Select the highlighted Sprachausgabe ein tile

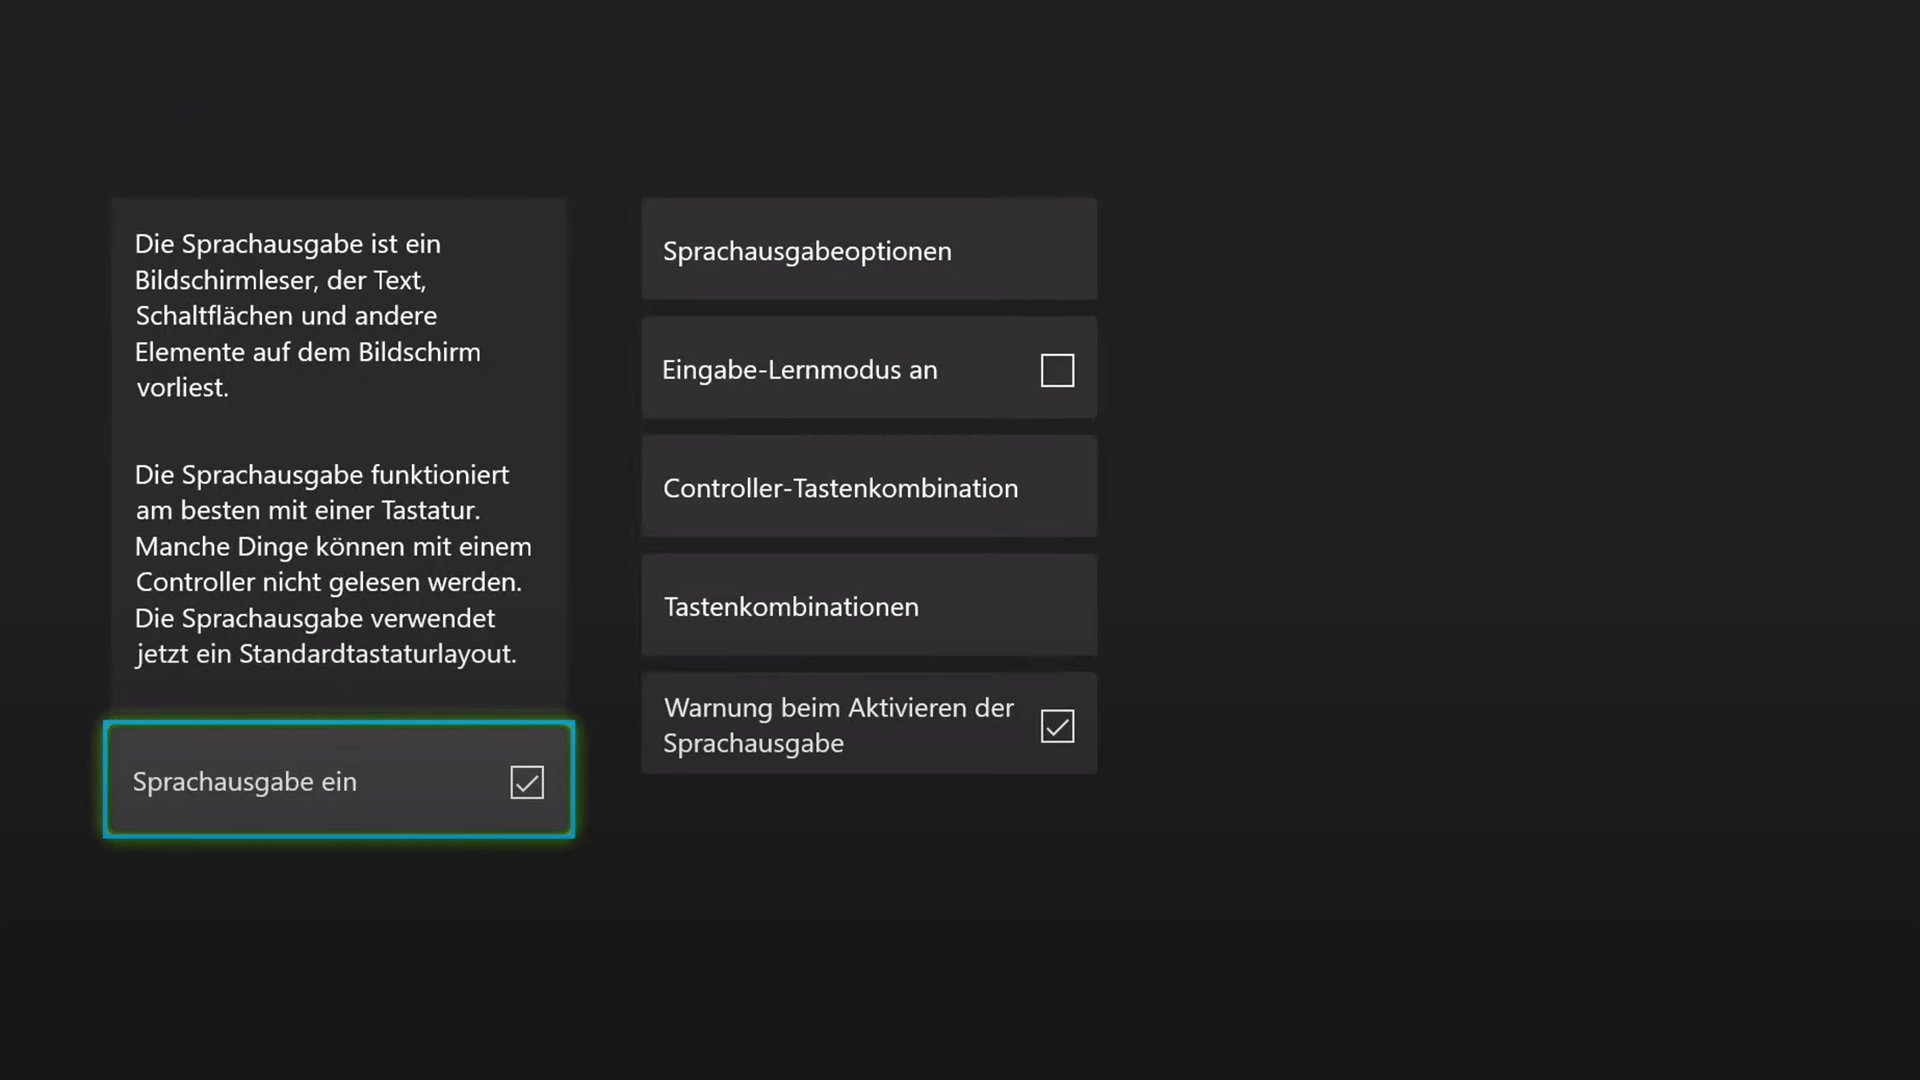(x=338, y=780)
